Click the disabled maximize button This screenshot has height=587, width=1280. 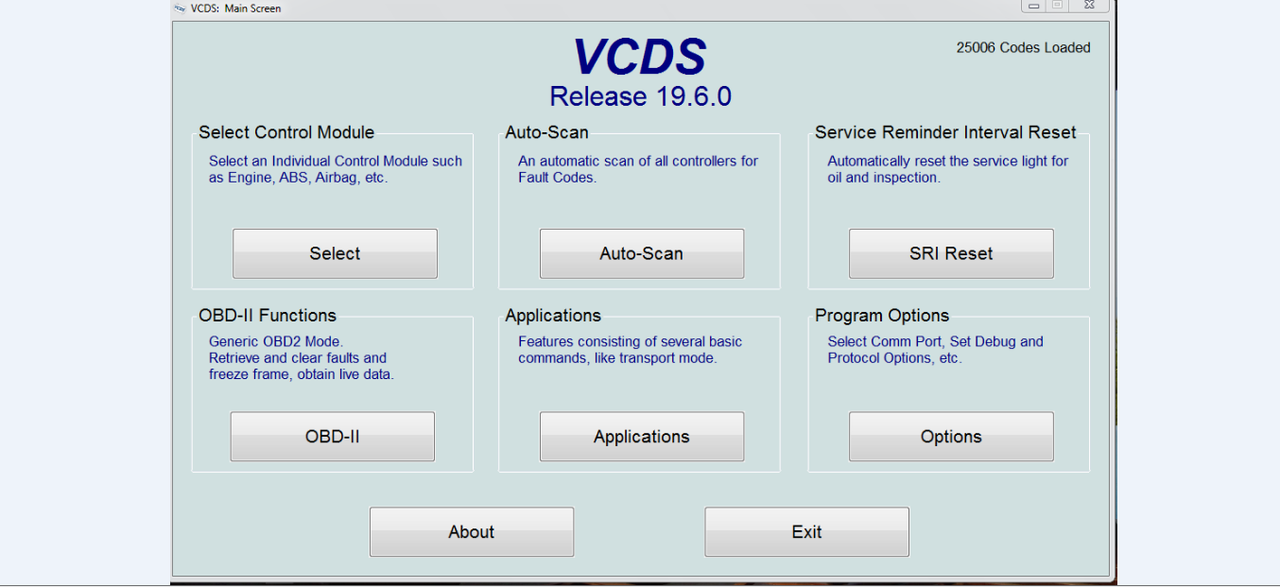tap(1057, 6)
